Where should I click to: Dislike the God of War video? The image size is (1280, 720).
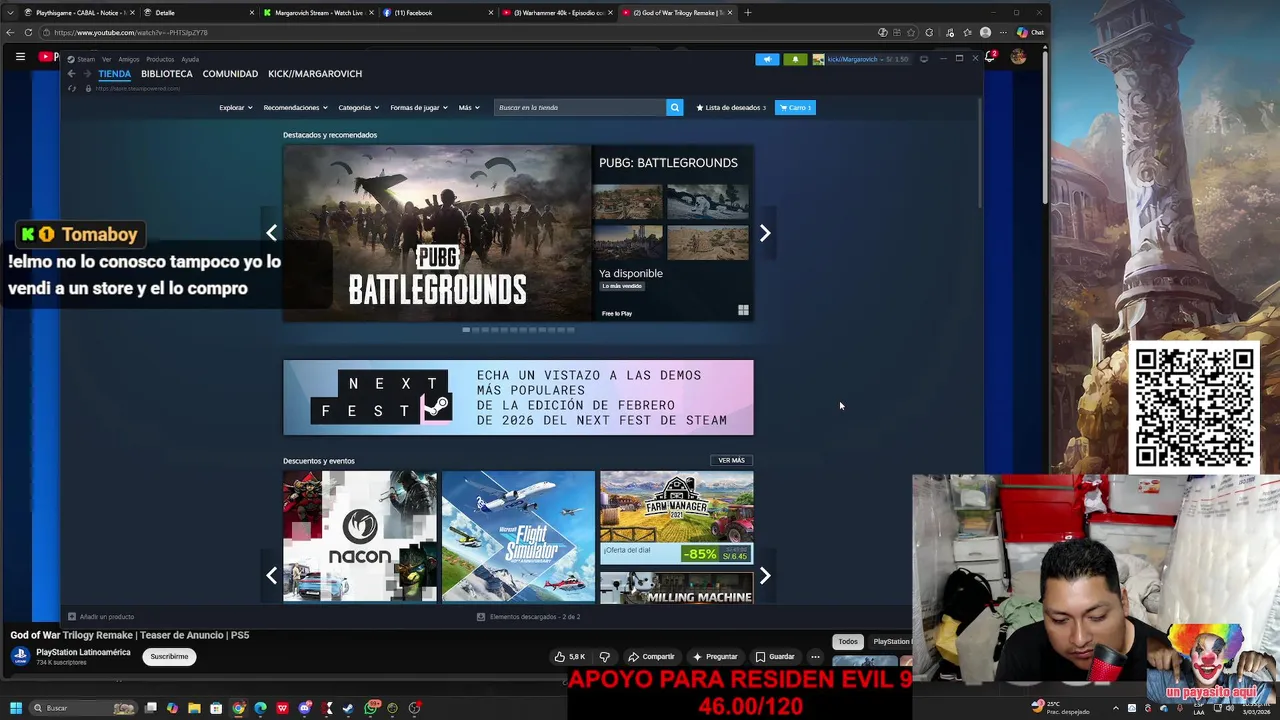(604, 657)
